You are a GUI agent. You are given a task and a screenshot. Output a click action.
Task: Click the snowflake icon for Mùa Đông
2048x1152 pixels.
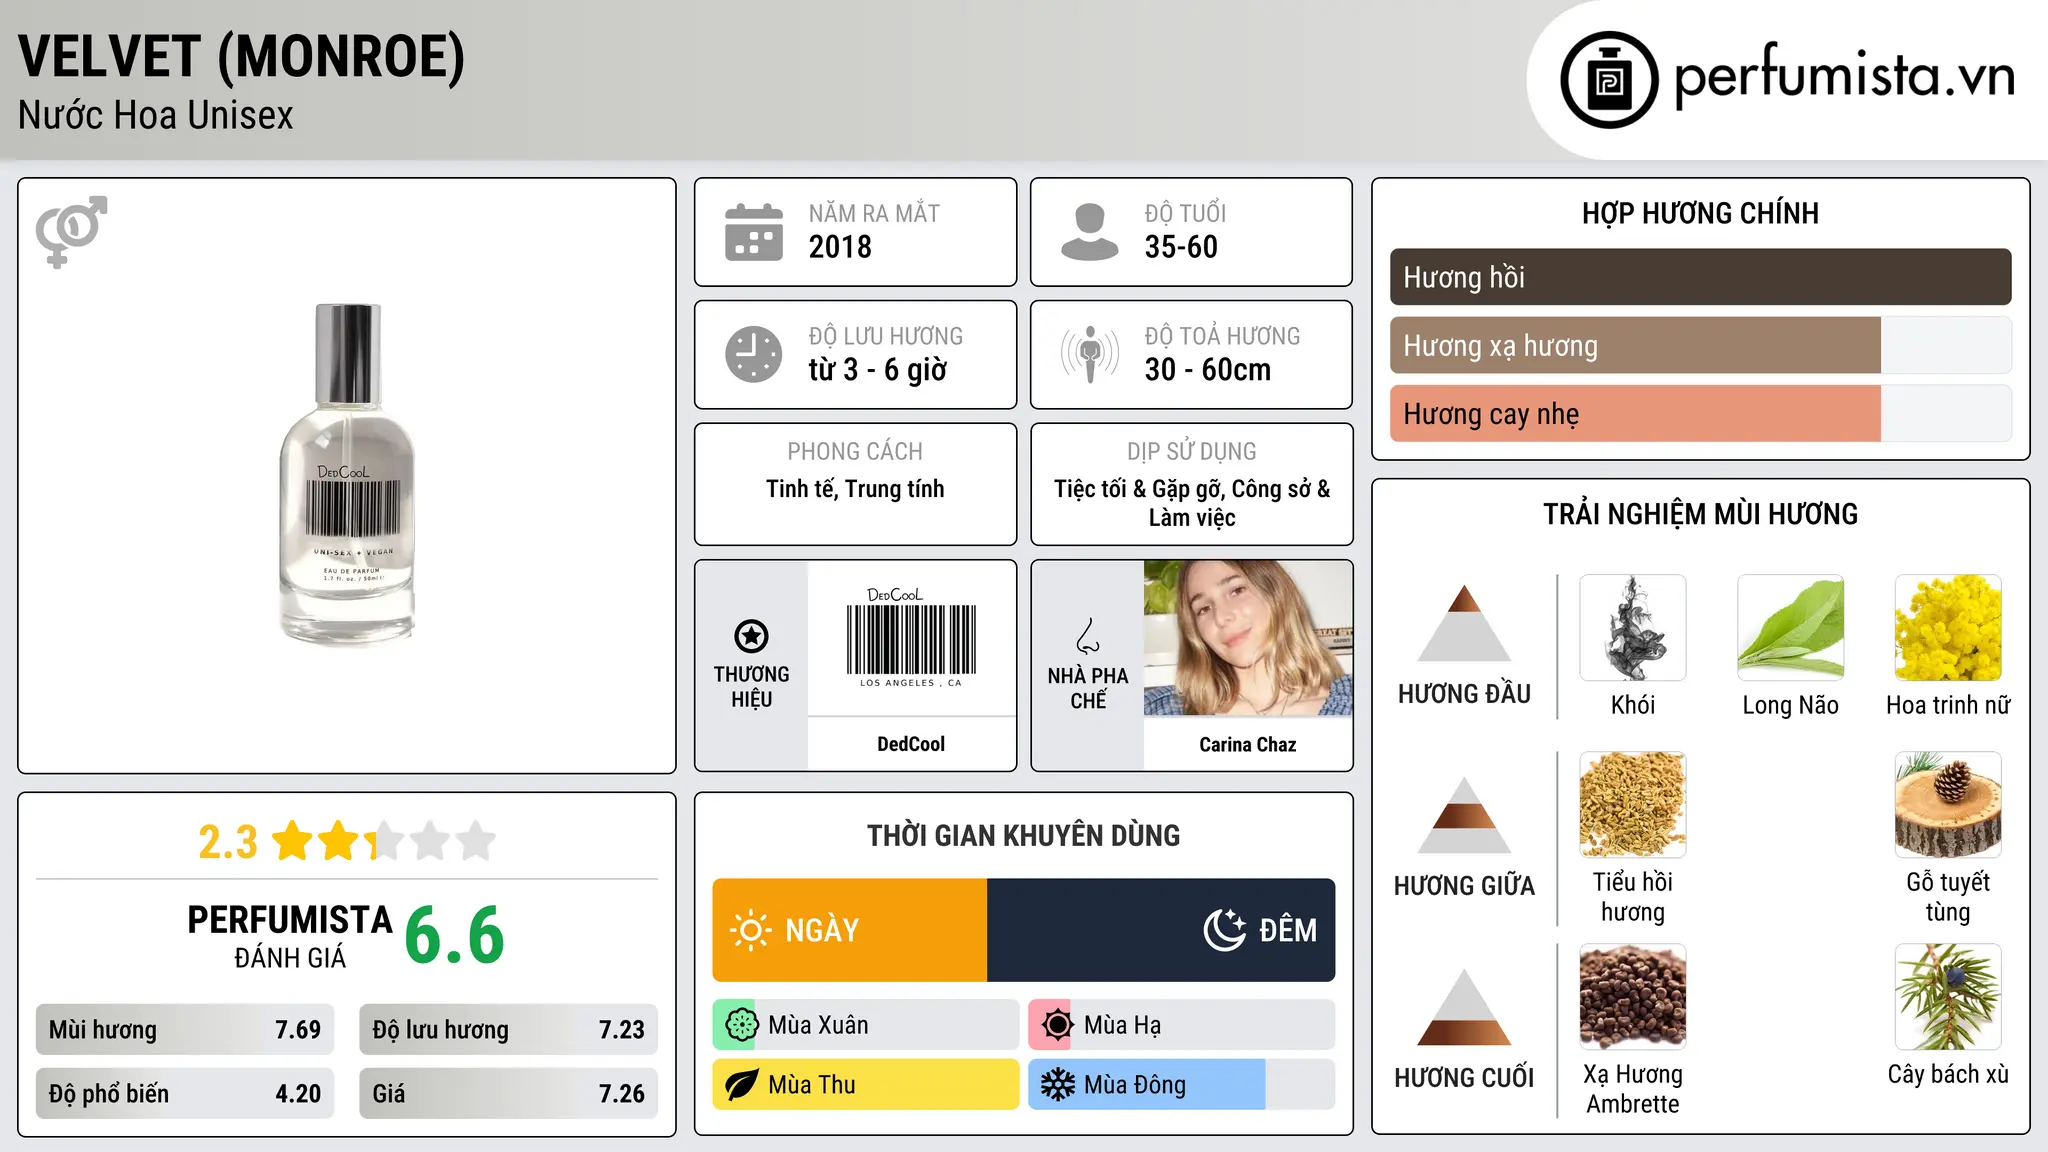pos(1057,1085)
